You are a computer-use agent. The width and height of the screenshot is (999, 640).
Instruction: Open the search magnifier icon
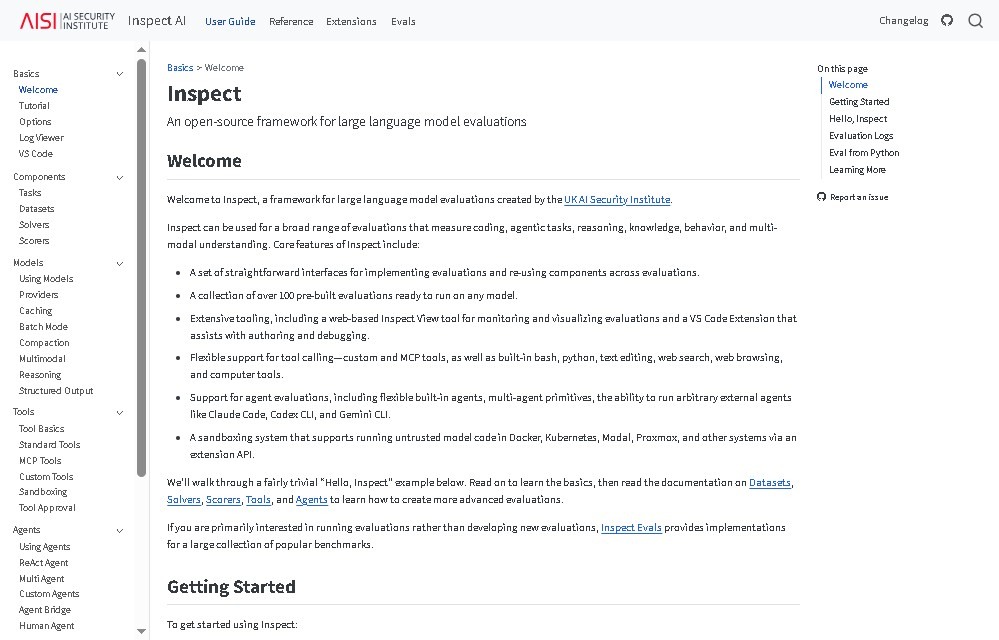tap(975, 20)
